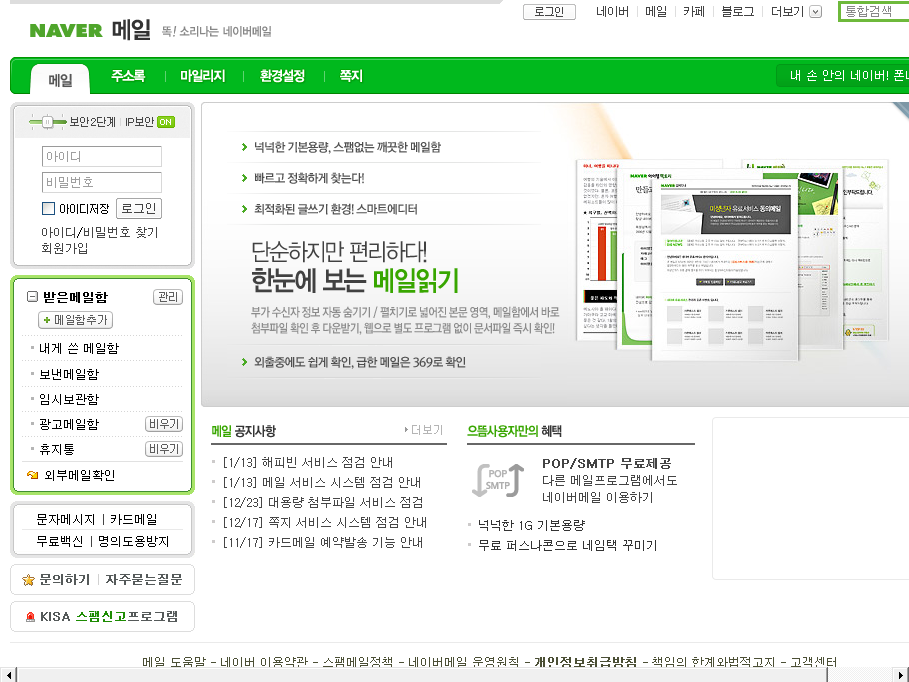Open 휴지통 folder
Viewport: 909px width, 682px height.
(56, 449)
